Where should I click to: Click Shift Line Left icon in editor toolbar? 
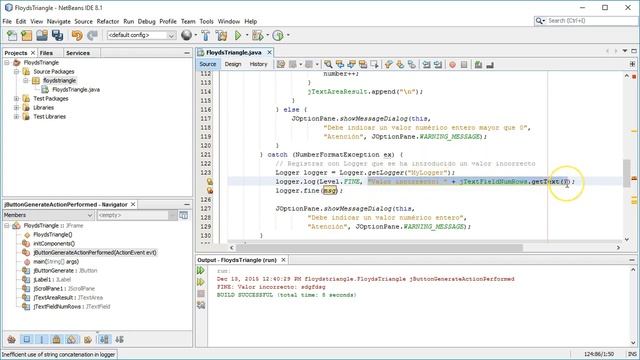pyautogui.click(x=426, y=64)
